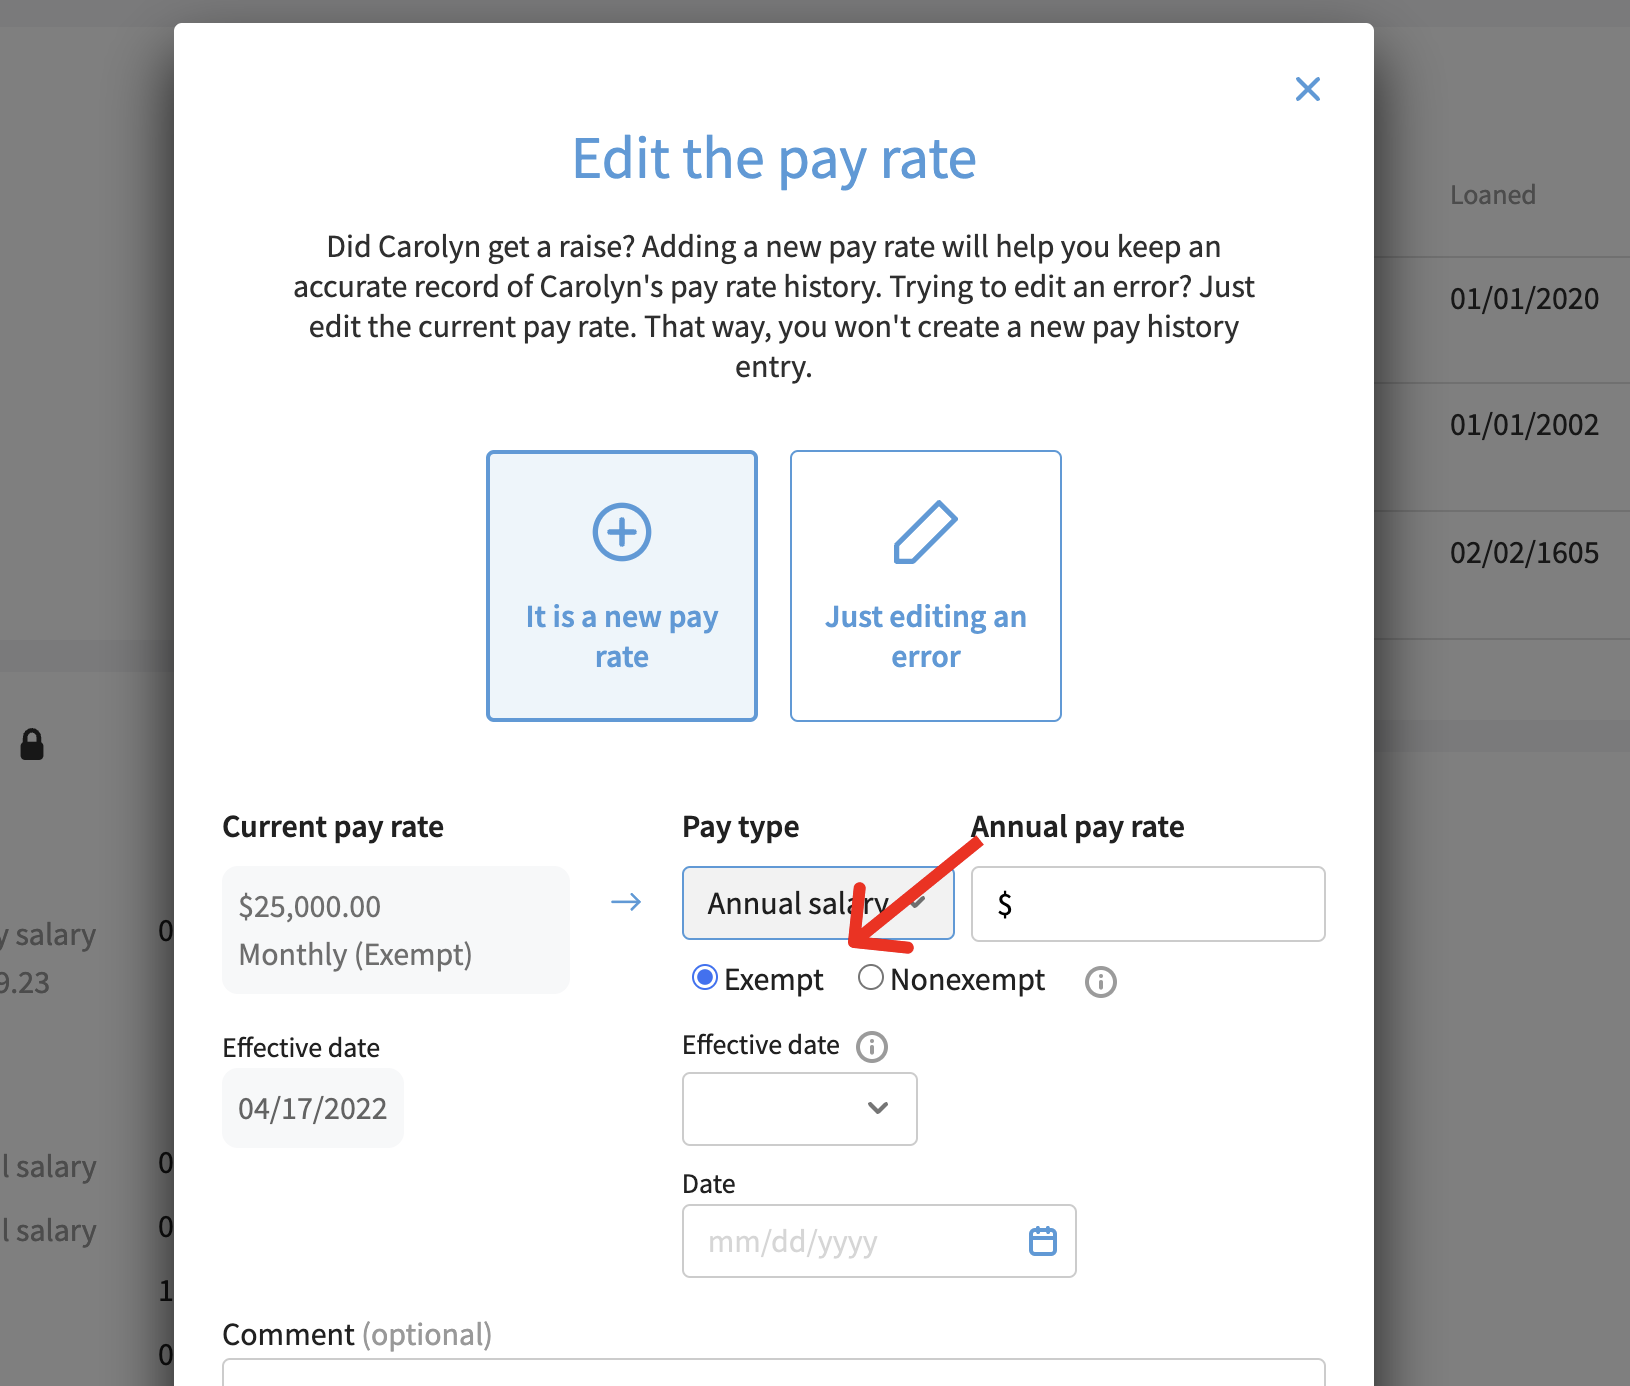Viewport: 1630px width, 1386px height.
Task: Click the pencil icon for editing an error
Action: point(925,532)
